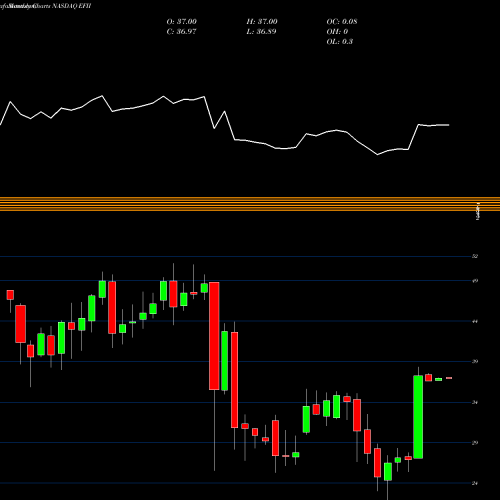500x500 pixels.
Task: Click the OC: 0.08 reading
Action: pos(342,22)
